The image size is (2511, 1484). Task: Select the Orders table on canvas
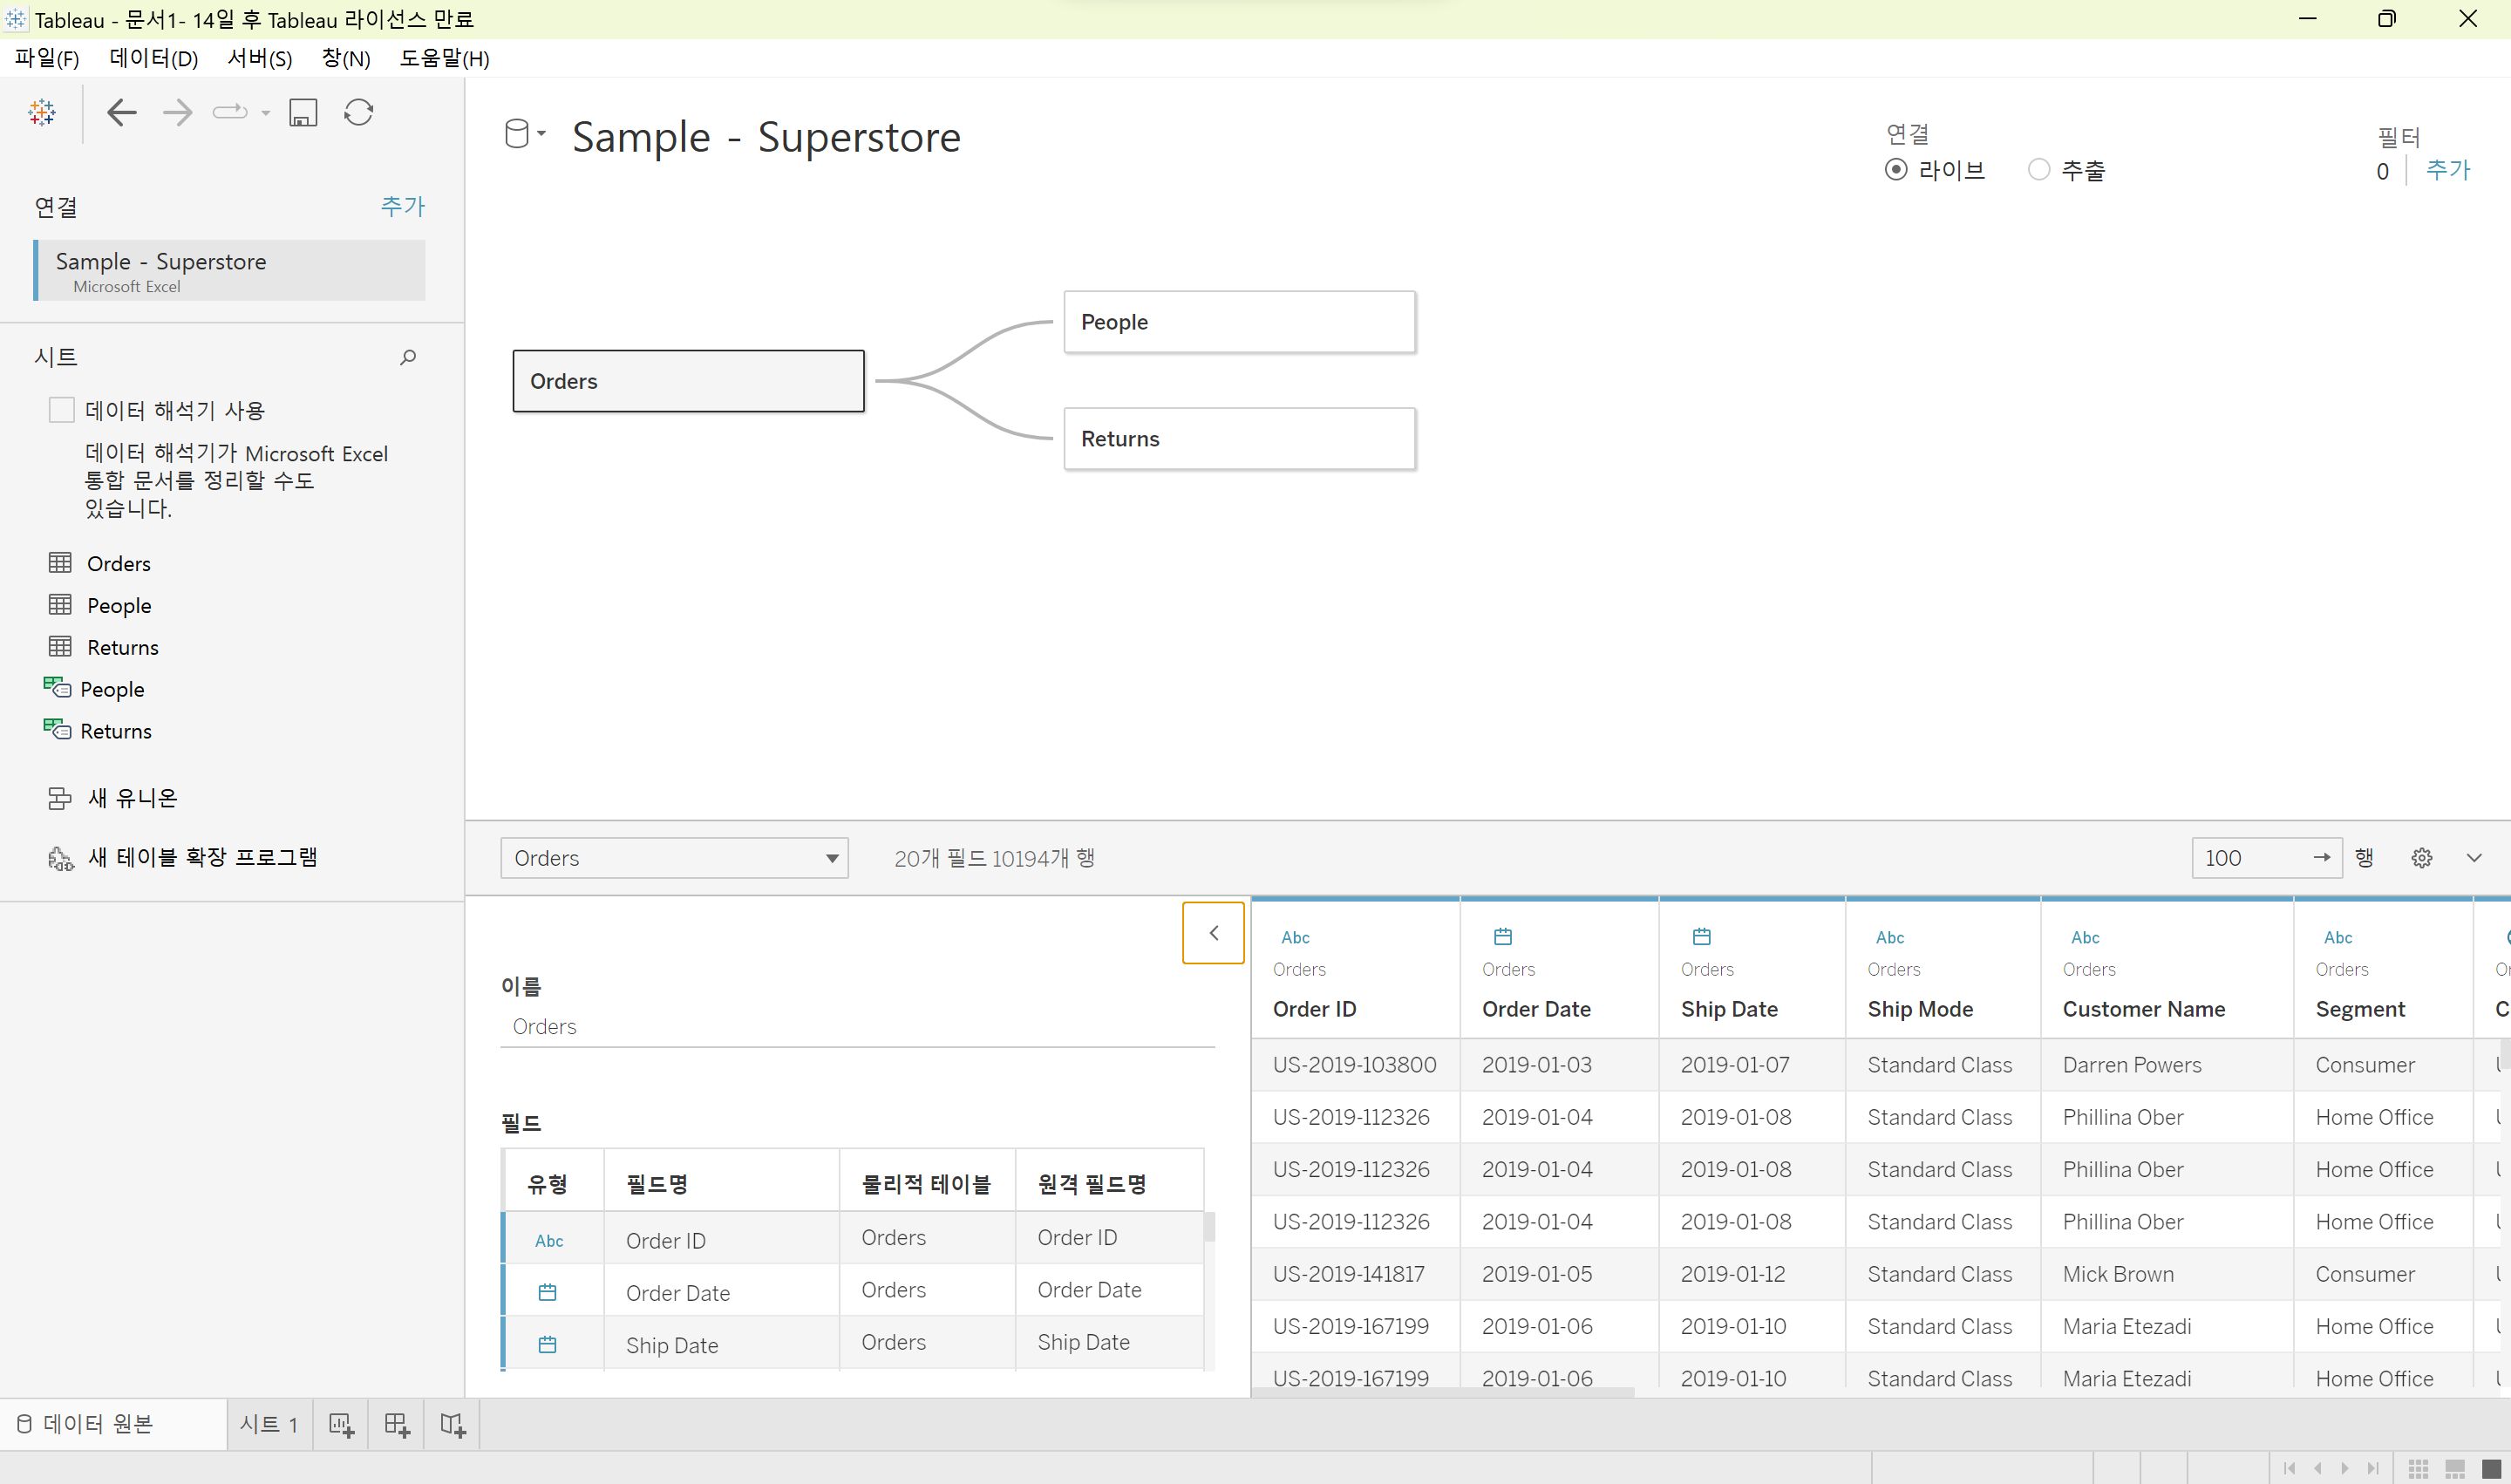689,381
